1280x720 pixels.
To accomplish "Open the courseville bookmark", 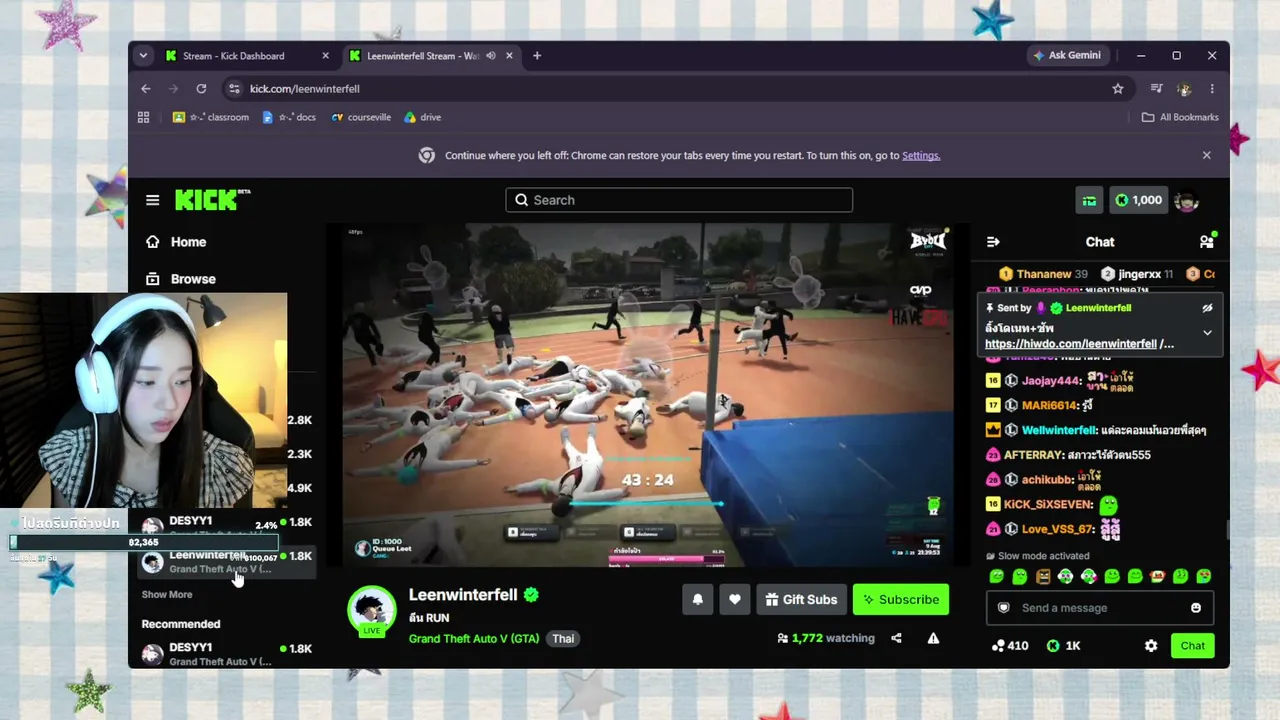I will 361,117.
